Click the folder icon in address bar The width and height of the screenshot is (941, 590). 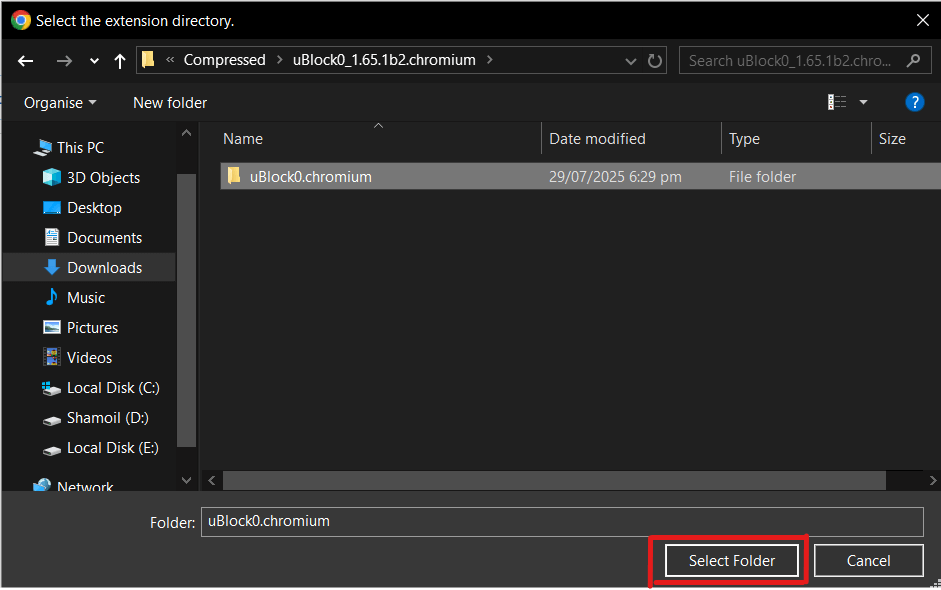point(148,59)
